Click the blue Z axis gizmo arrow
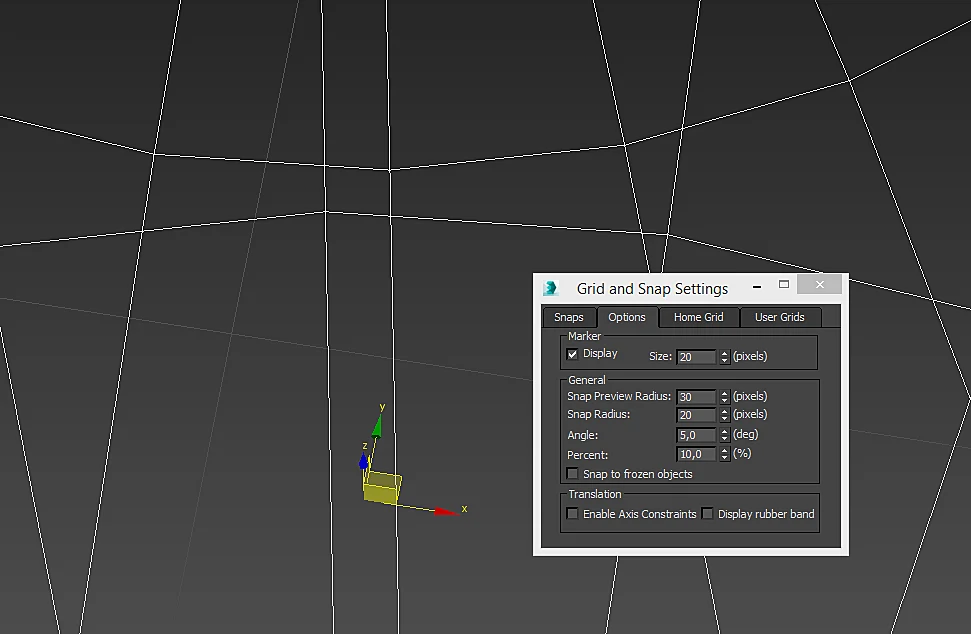 coord(364,461)
